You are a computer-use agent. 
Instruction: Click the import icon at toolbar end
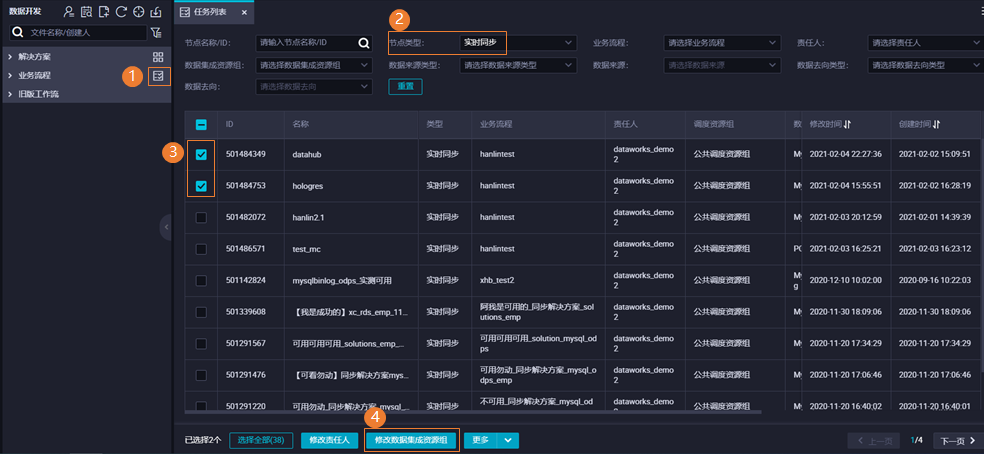(156, 12)
